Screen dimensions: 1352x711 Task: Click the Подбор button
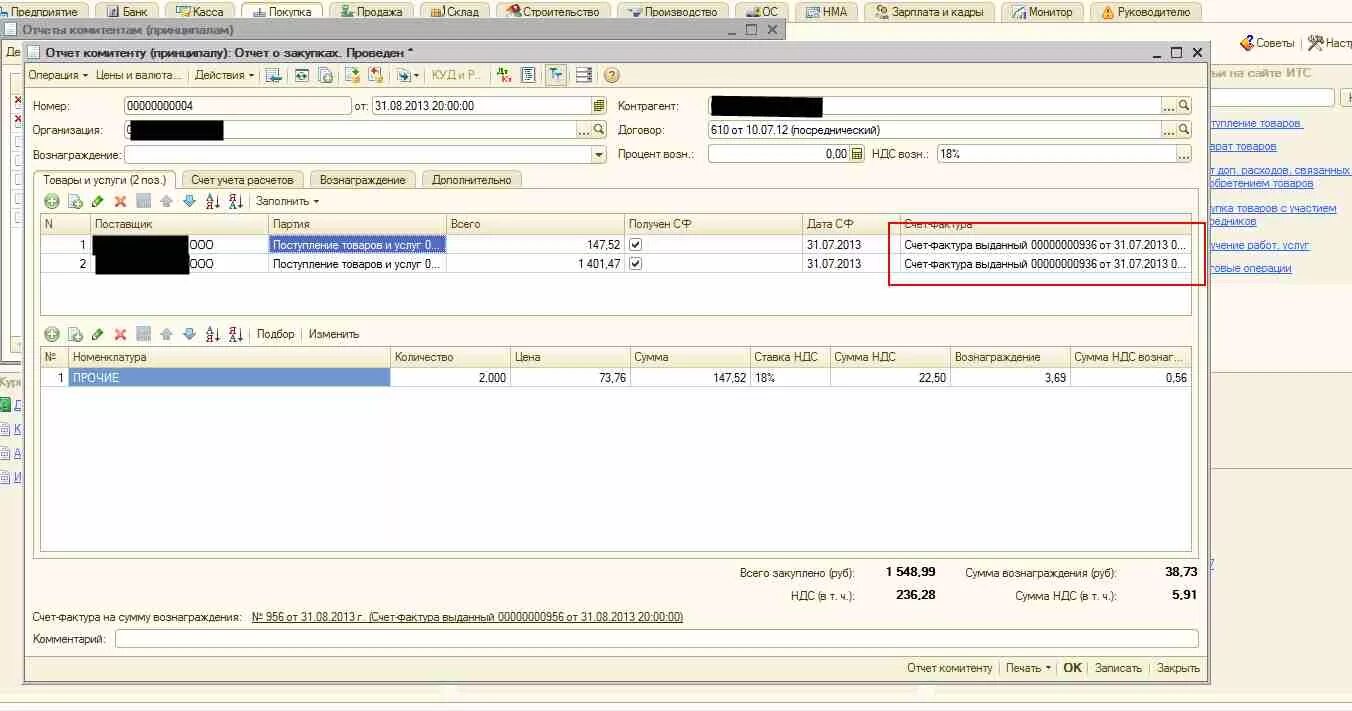276,334
